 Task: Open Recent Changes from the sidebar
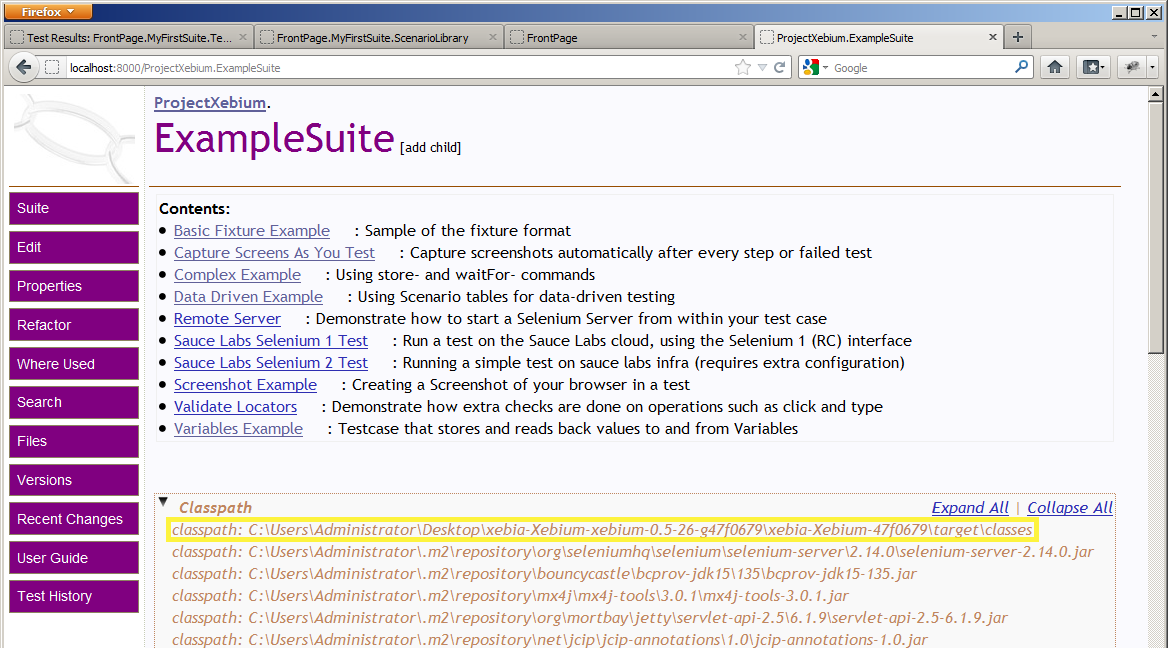coord(74,519)
